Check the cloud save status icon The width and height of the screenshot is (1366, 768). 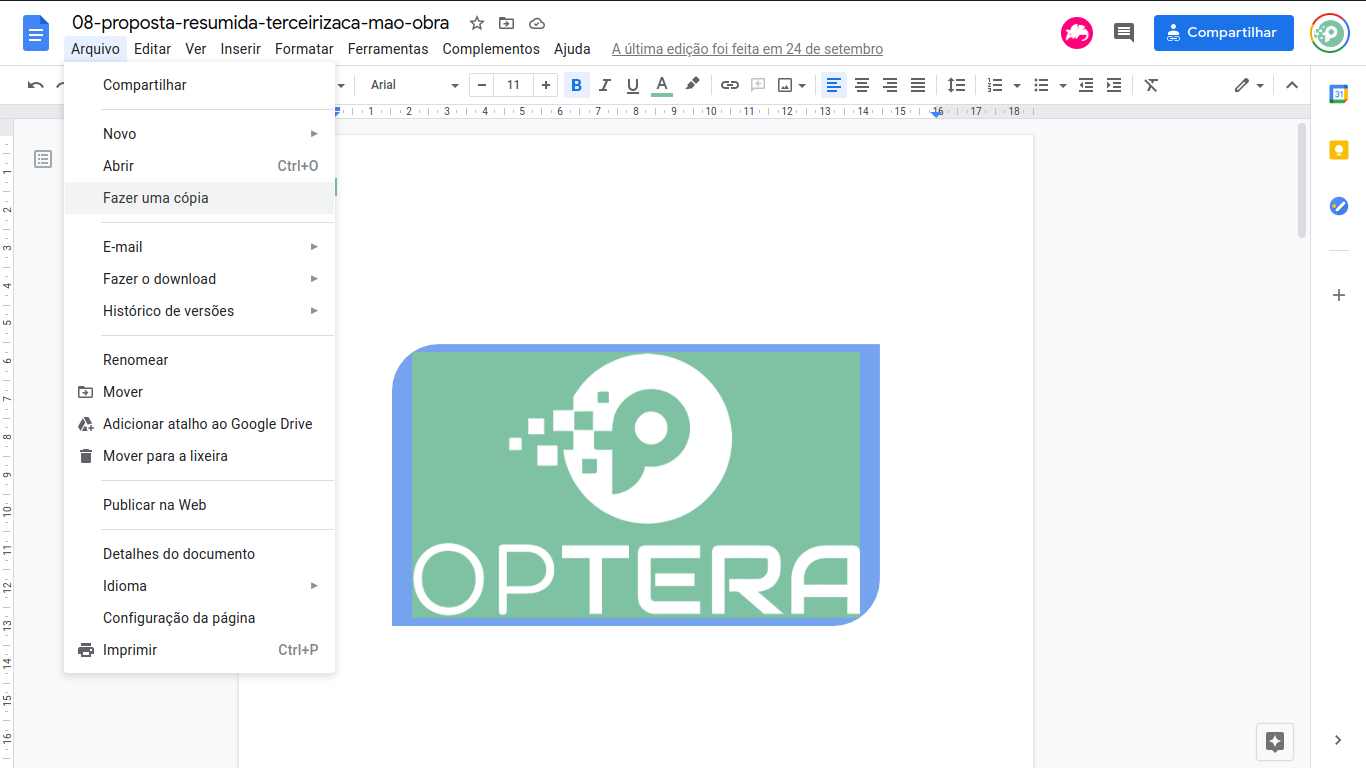pyautogui.click(x=537, y=23)
